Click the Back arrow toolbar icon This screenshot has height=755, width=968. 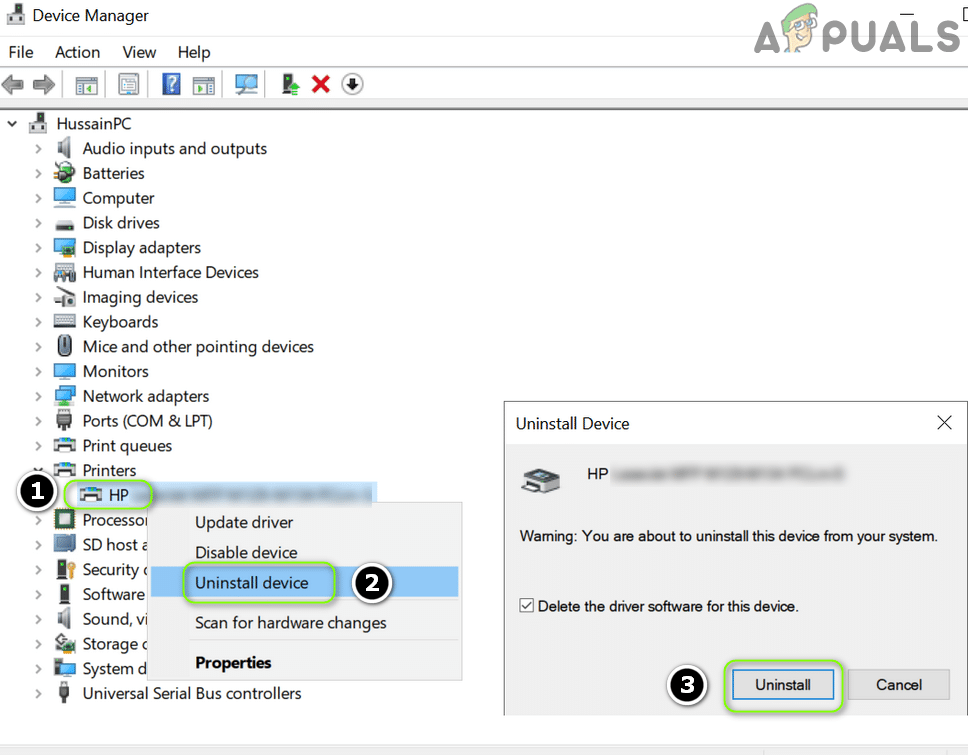tap(13, 84)
